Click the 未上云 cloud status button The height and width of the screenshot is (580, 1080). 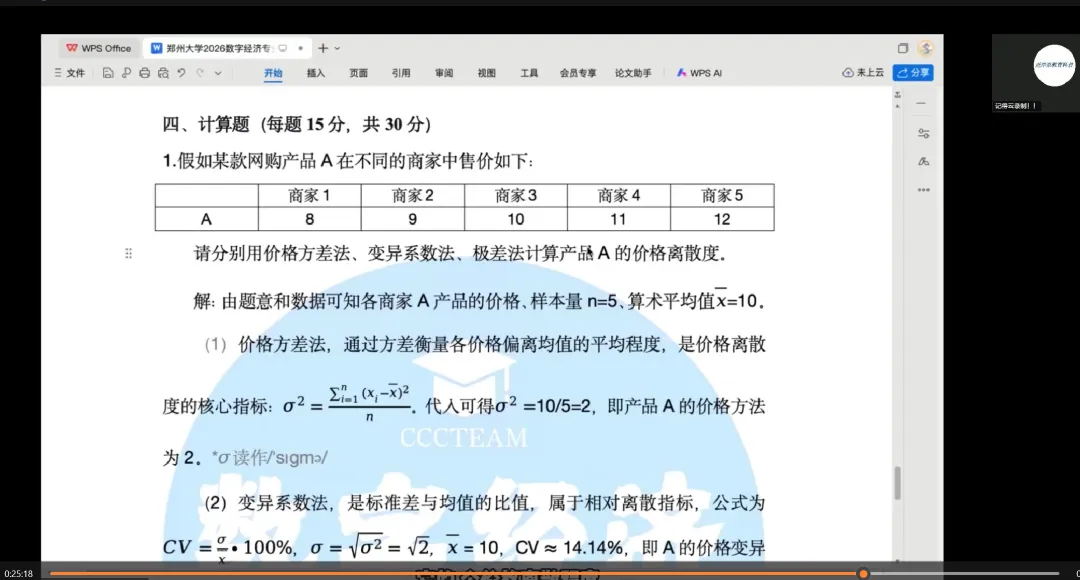[x=863, y=72]
